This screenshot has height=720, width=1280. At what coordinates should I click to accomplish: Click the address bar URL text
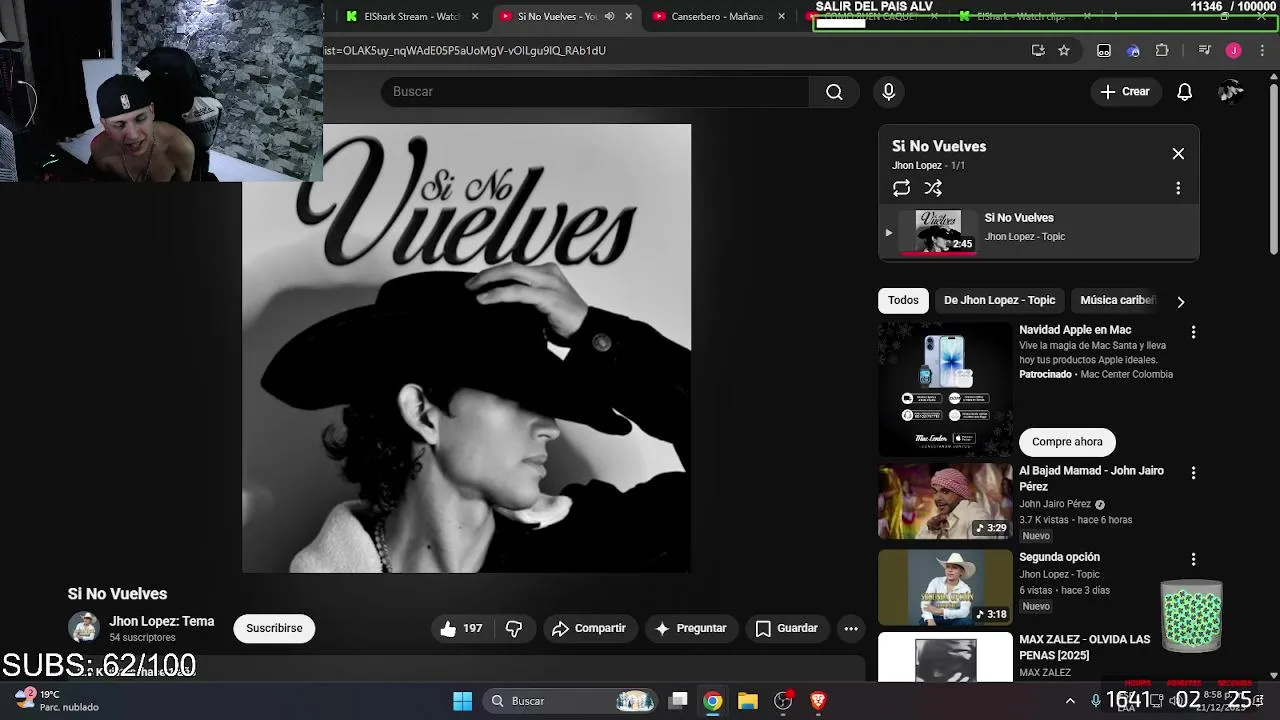click(464, 50)
